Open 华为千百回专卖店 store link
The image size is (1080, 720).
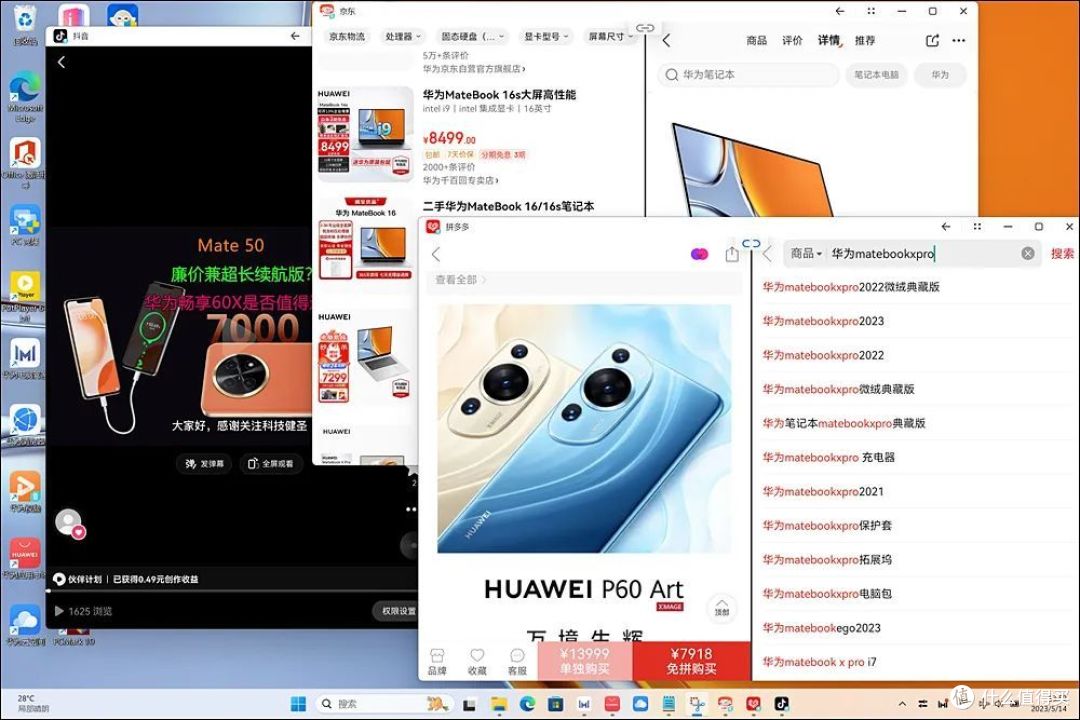(x=460, y=181)
